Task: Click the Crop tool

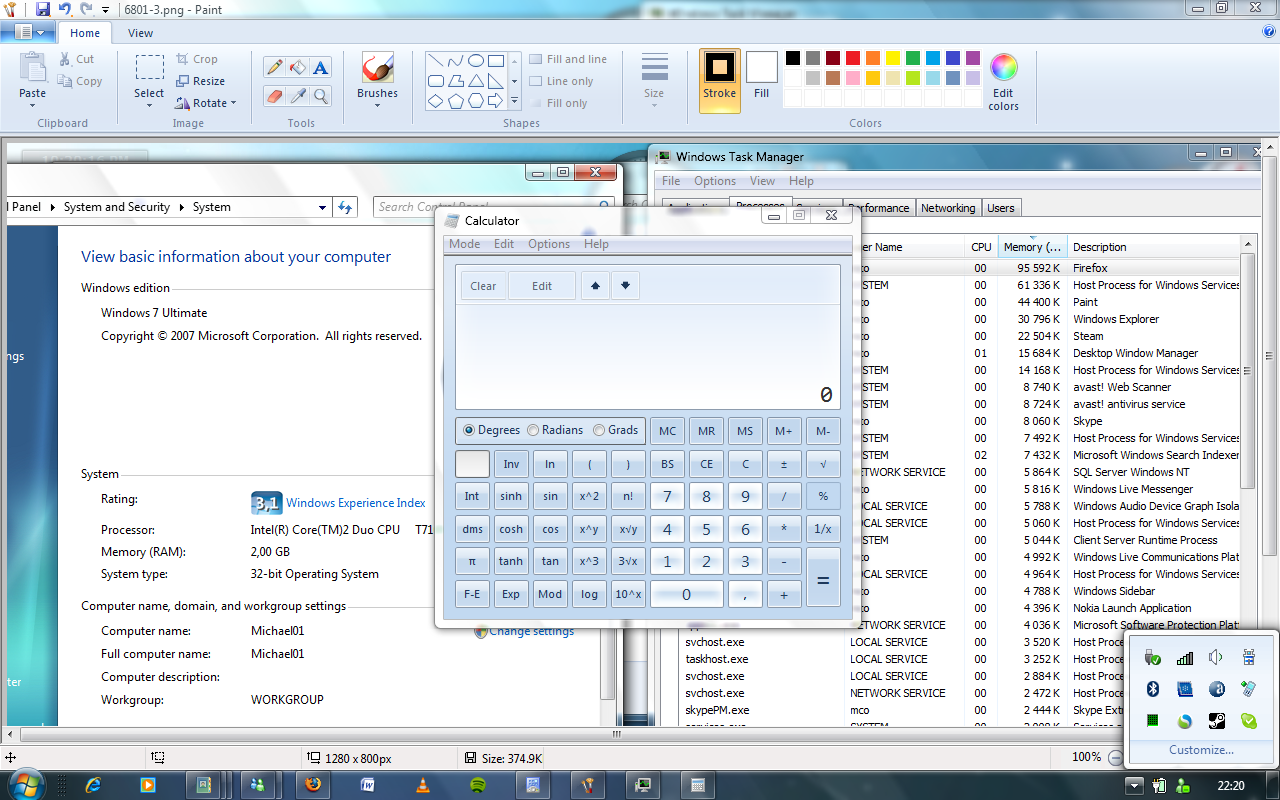Action: pos(197,59)
